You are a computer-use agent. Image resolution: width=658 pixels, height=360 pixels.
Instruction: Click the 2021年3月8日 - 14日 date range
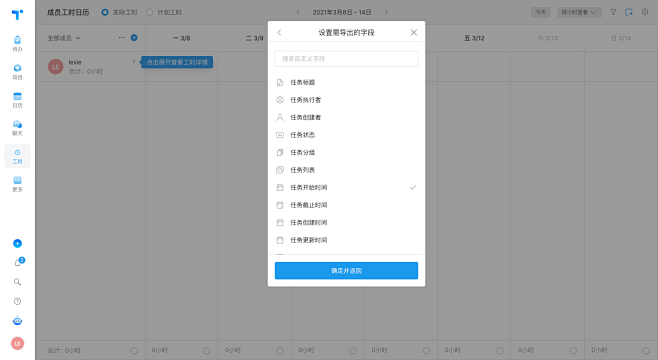[x=342, y=12]
